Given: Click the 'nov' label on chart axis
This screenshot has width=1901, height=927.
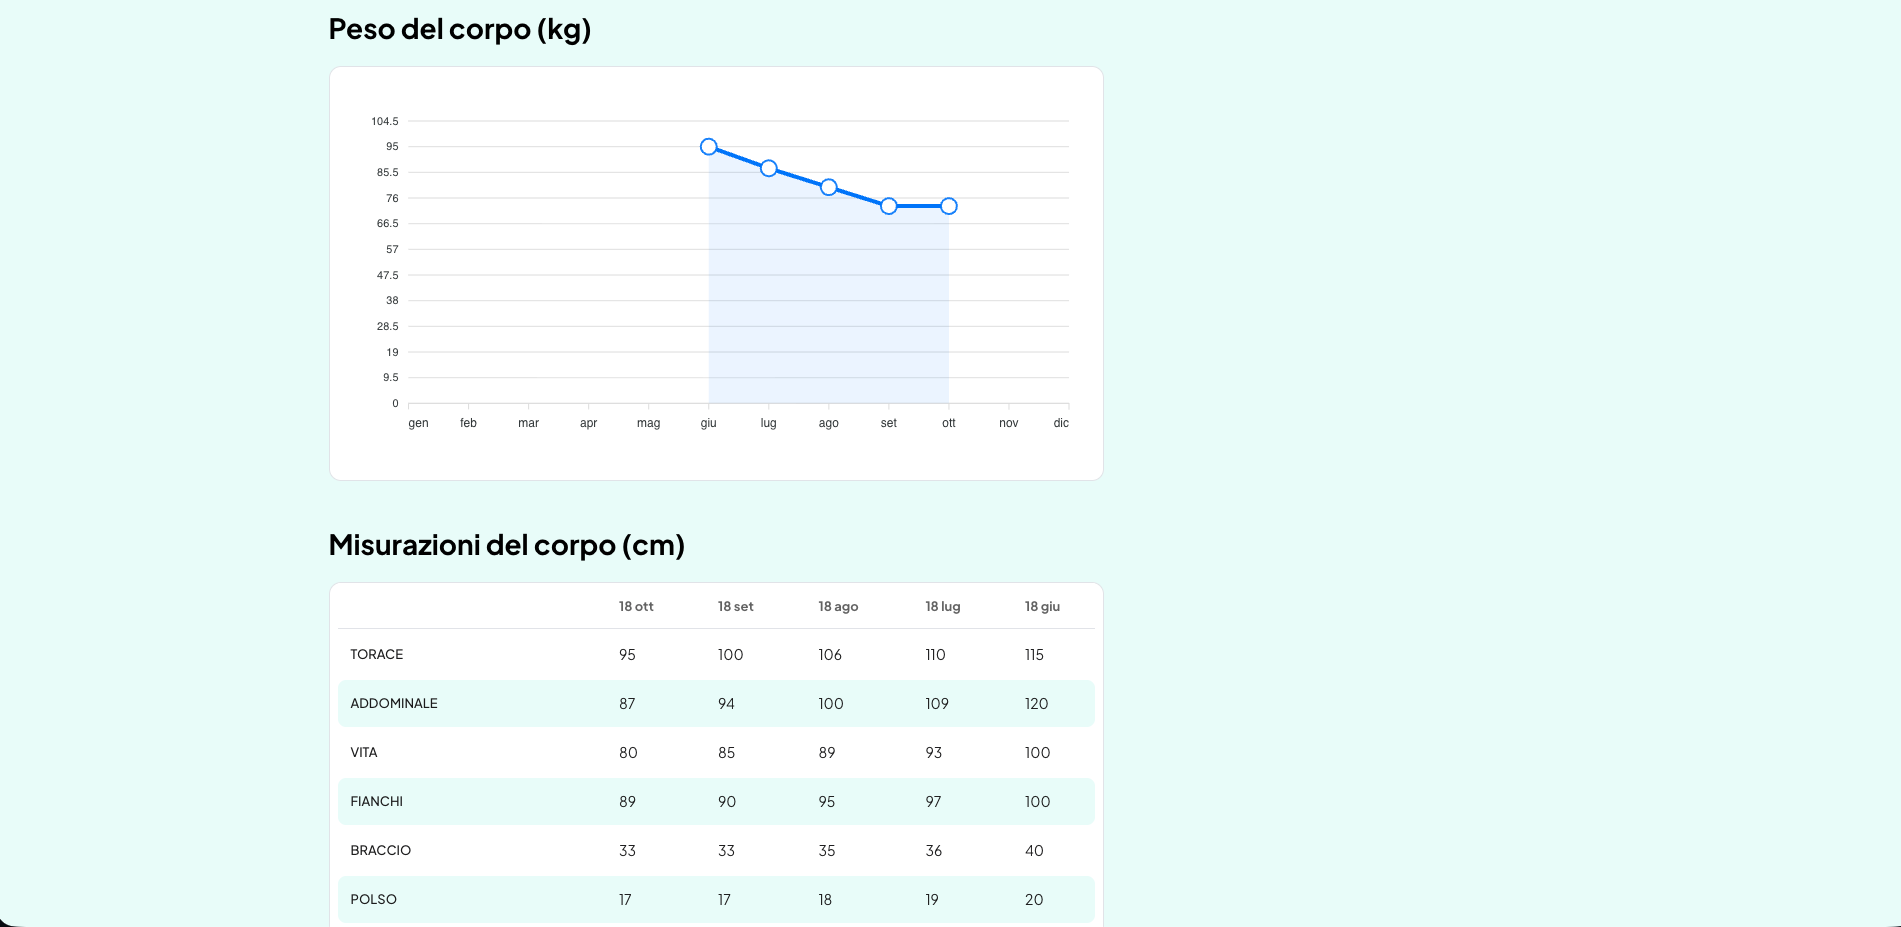Looking at the screenshot, I should coord(1008,424).
